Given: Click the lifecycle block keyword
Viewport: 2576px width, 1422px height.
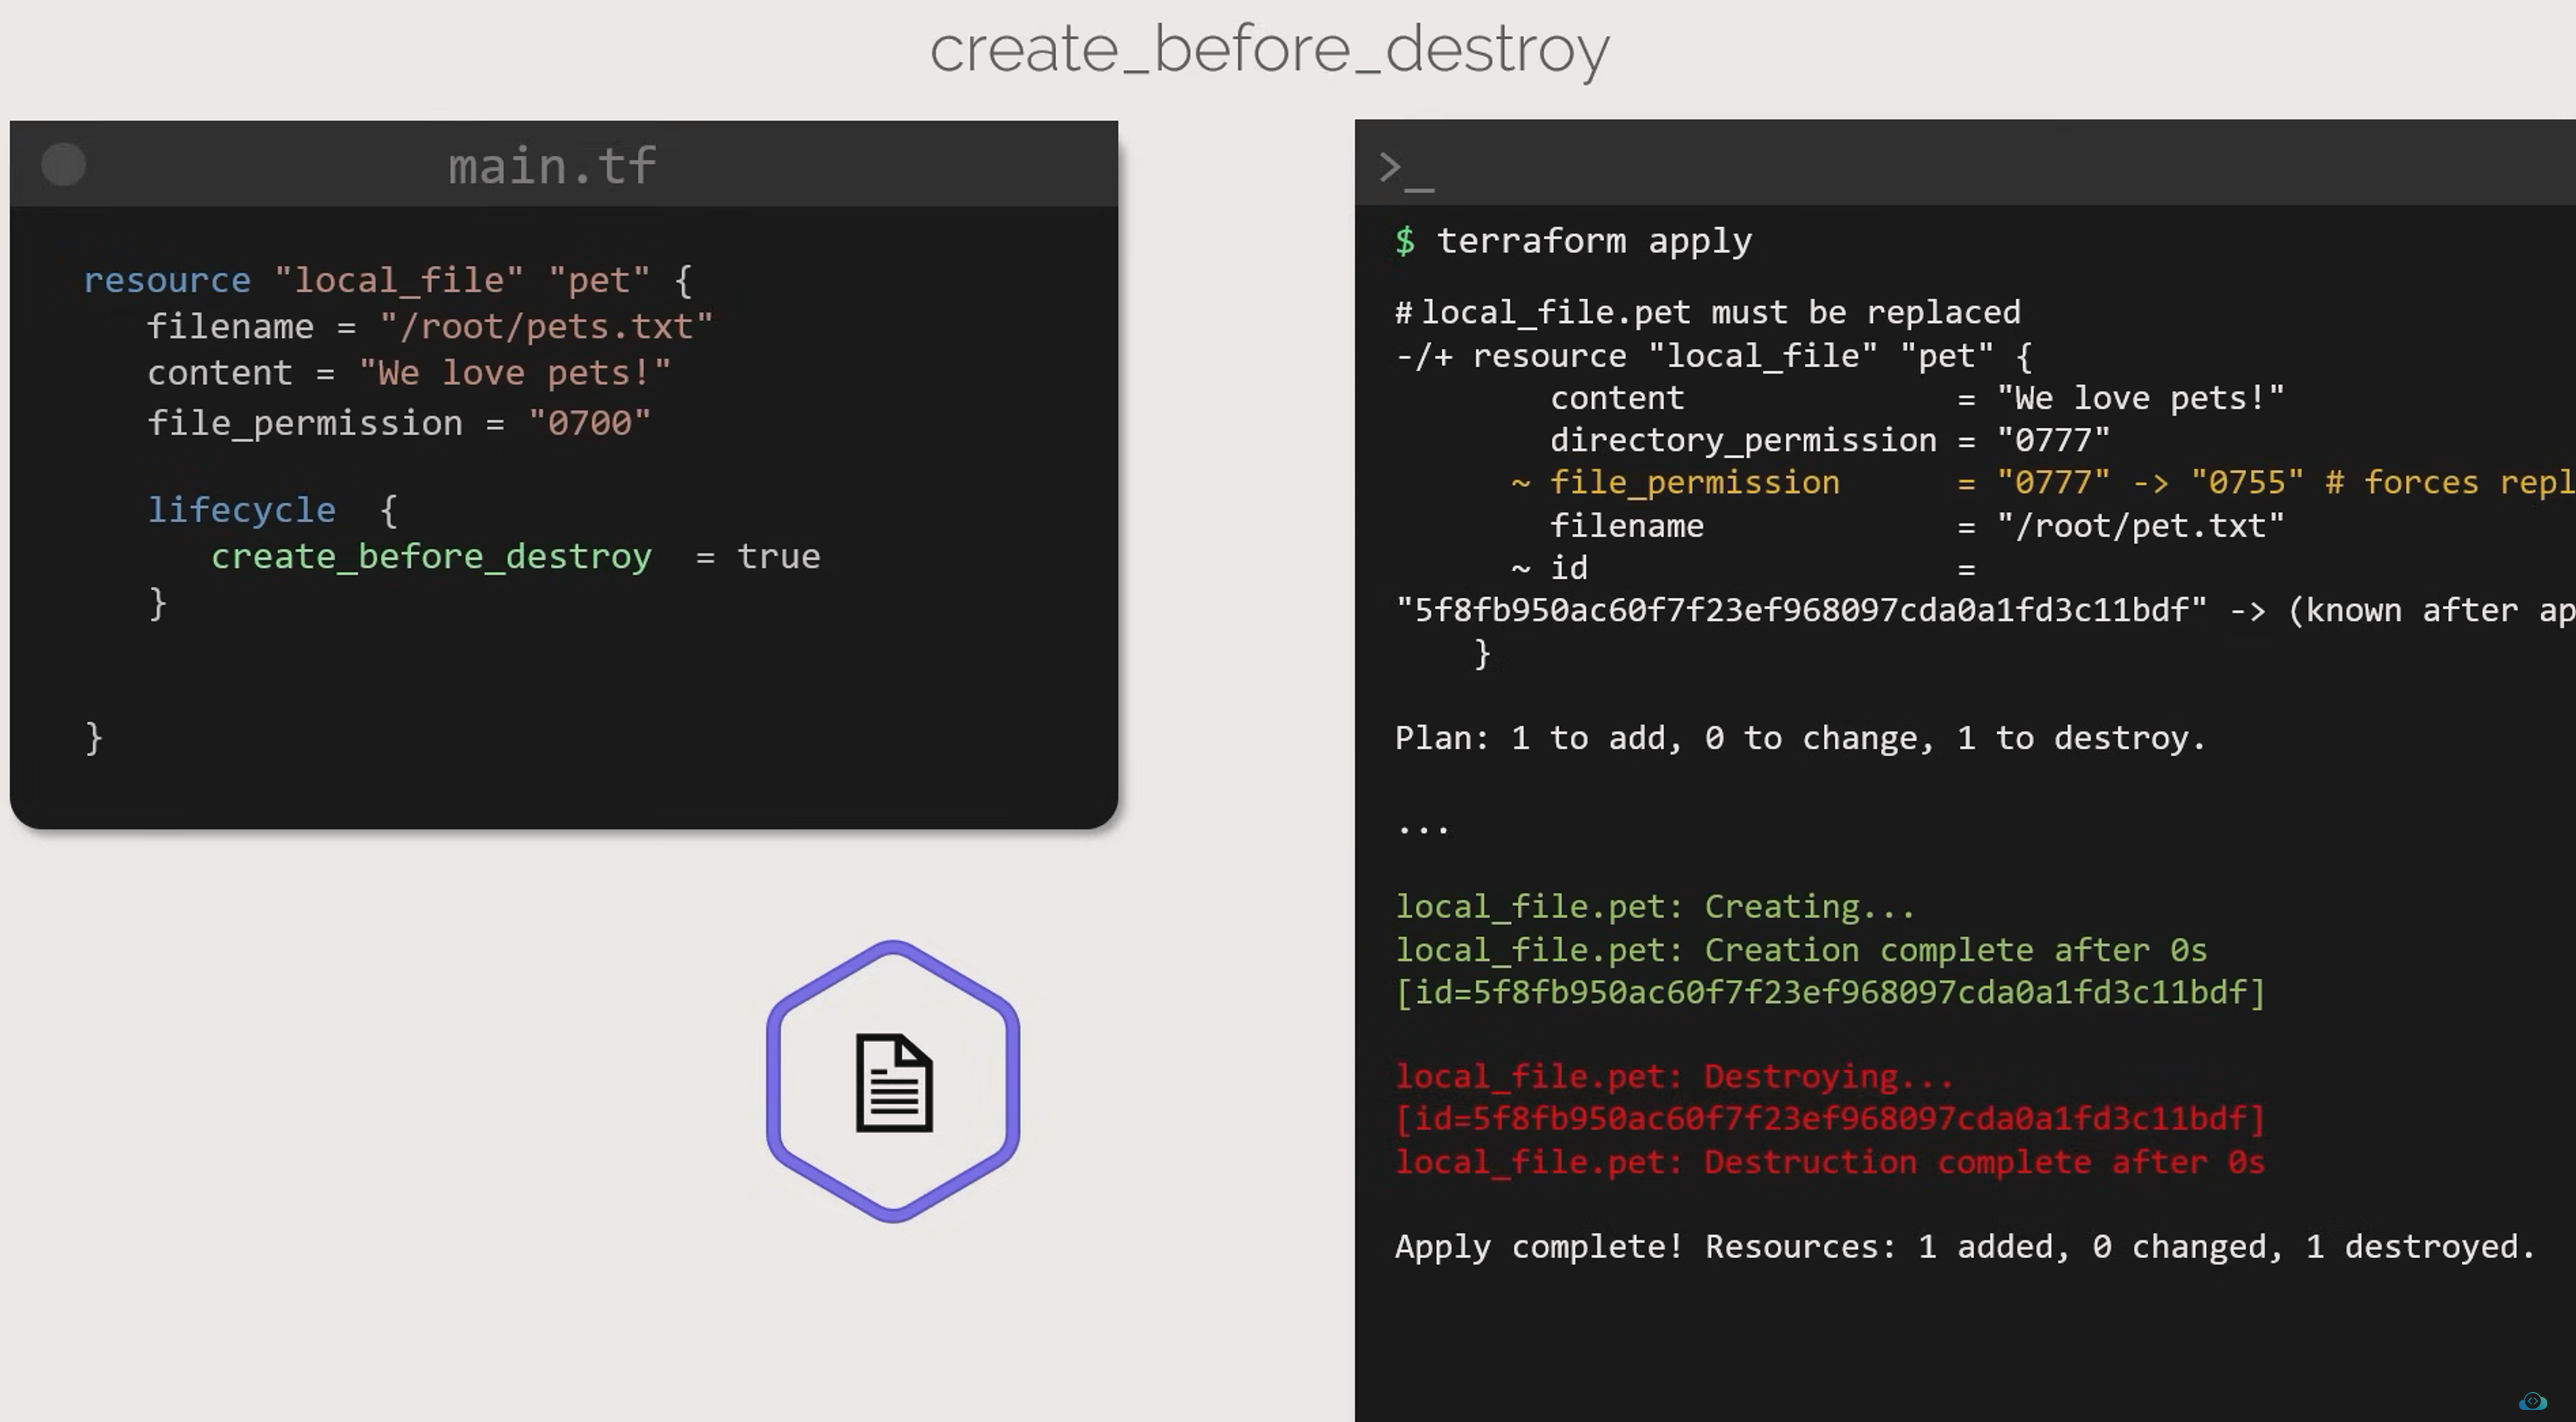Looking at the screenshot, I should point(241,510).
